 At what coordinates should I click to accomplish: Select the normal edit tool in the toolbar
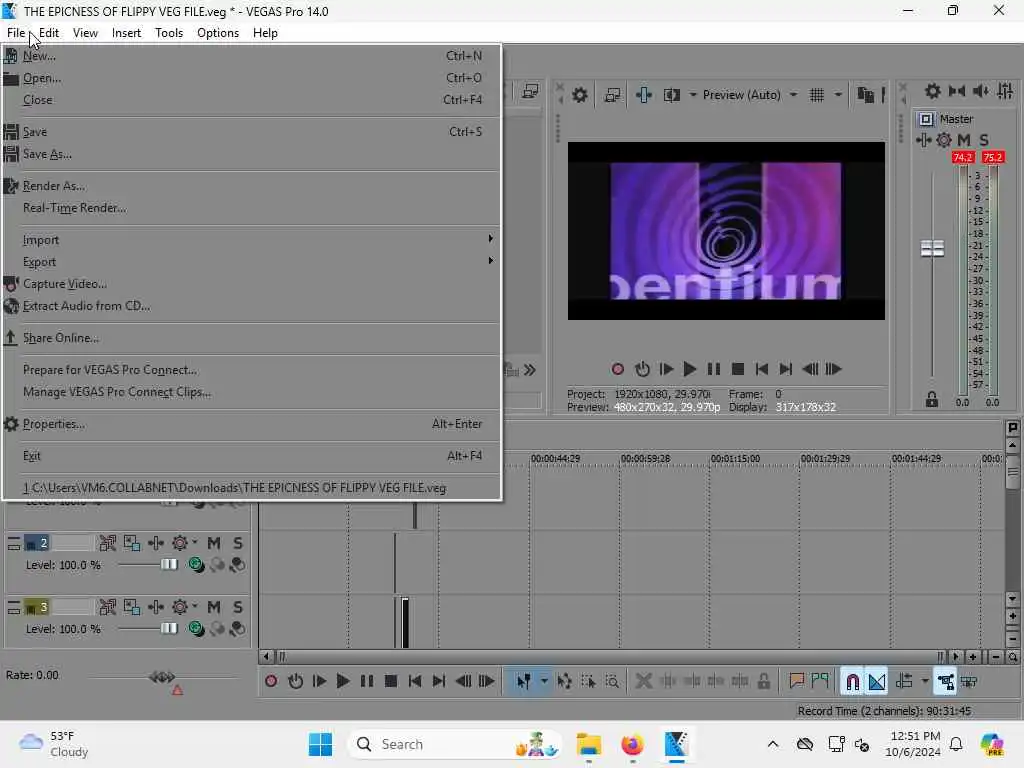point(523,682)
